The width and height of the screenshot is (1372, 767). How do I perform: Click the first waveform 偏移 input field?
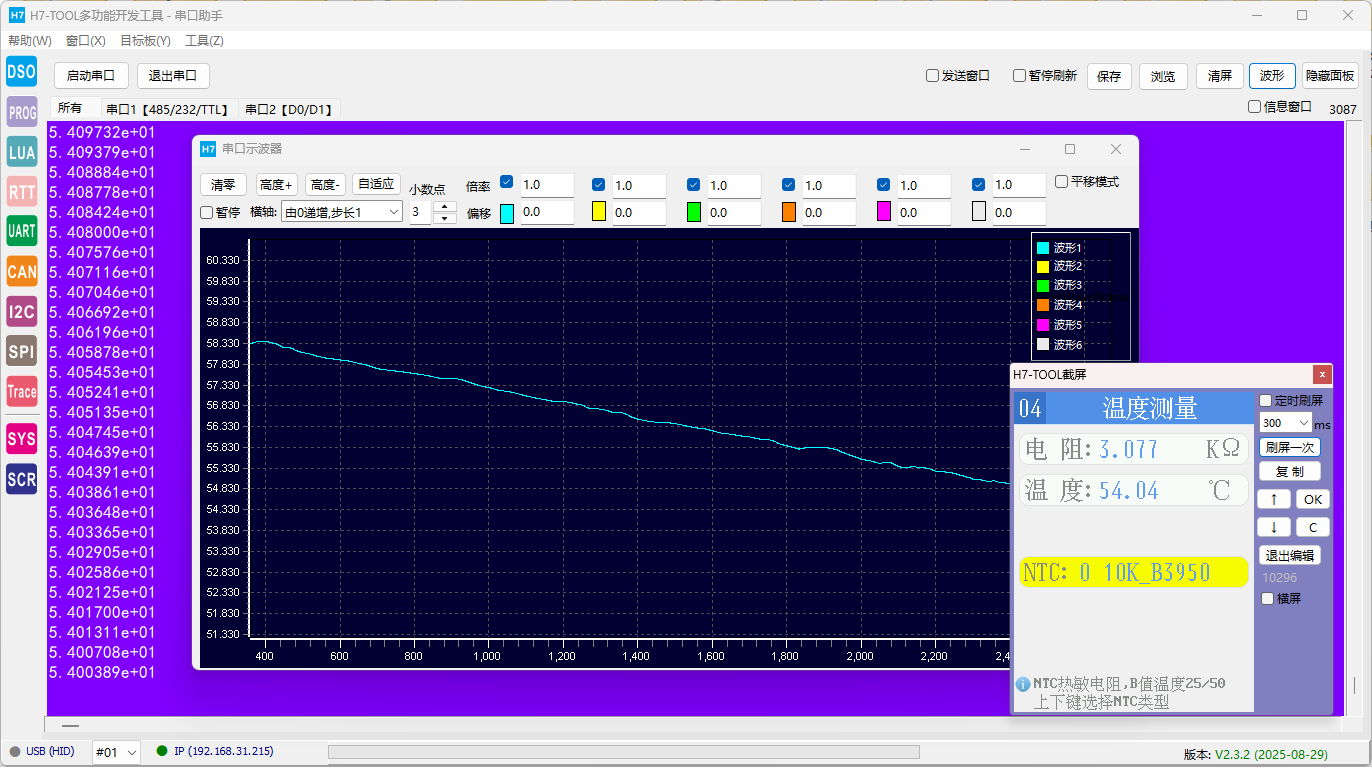click(x=546, y=212)
